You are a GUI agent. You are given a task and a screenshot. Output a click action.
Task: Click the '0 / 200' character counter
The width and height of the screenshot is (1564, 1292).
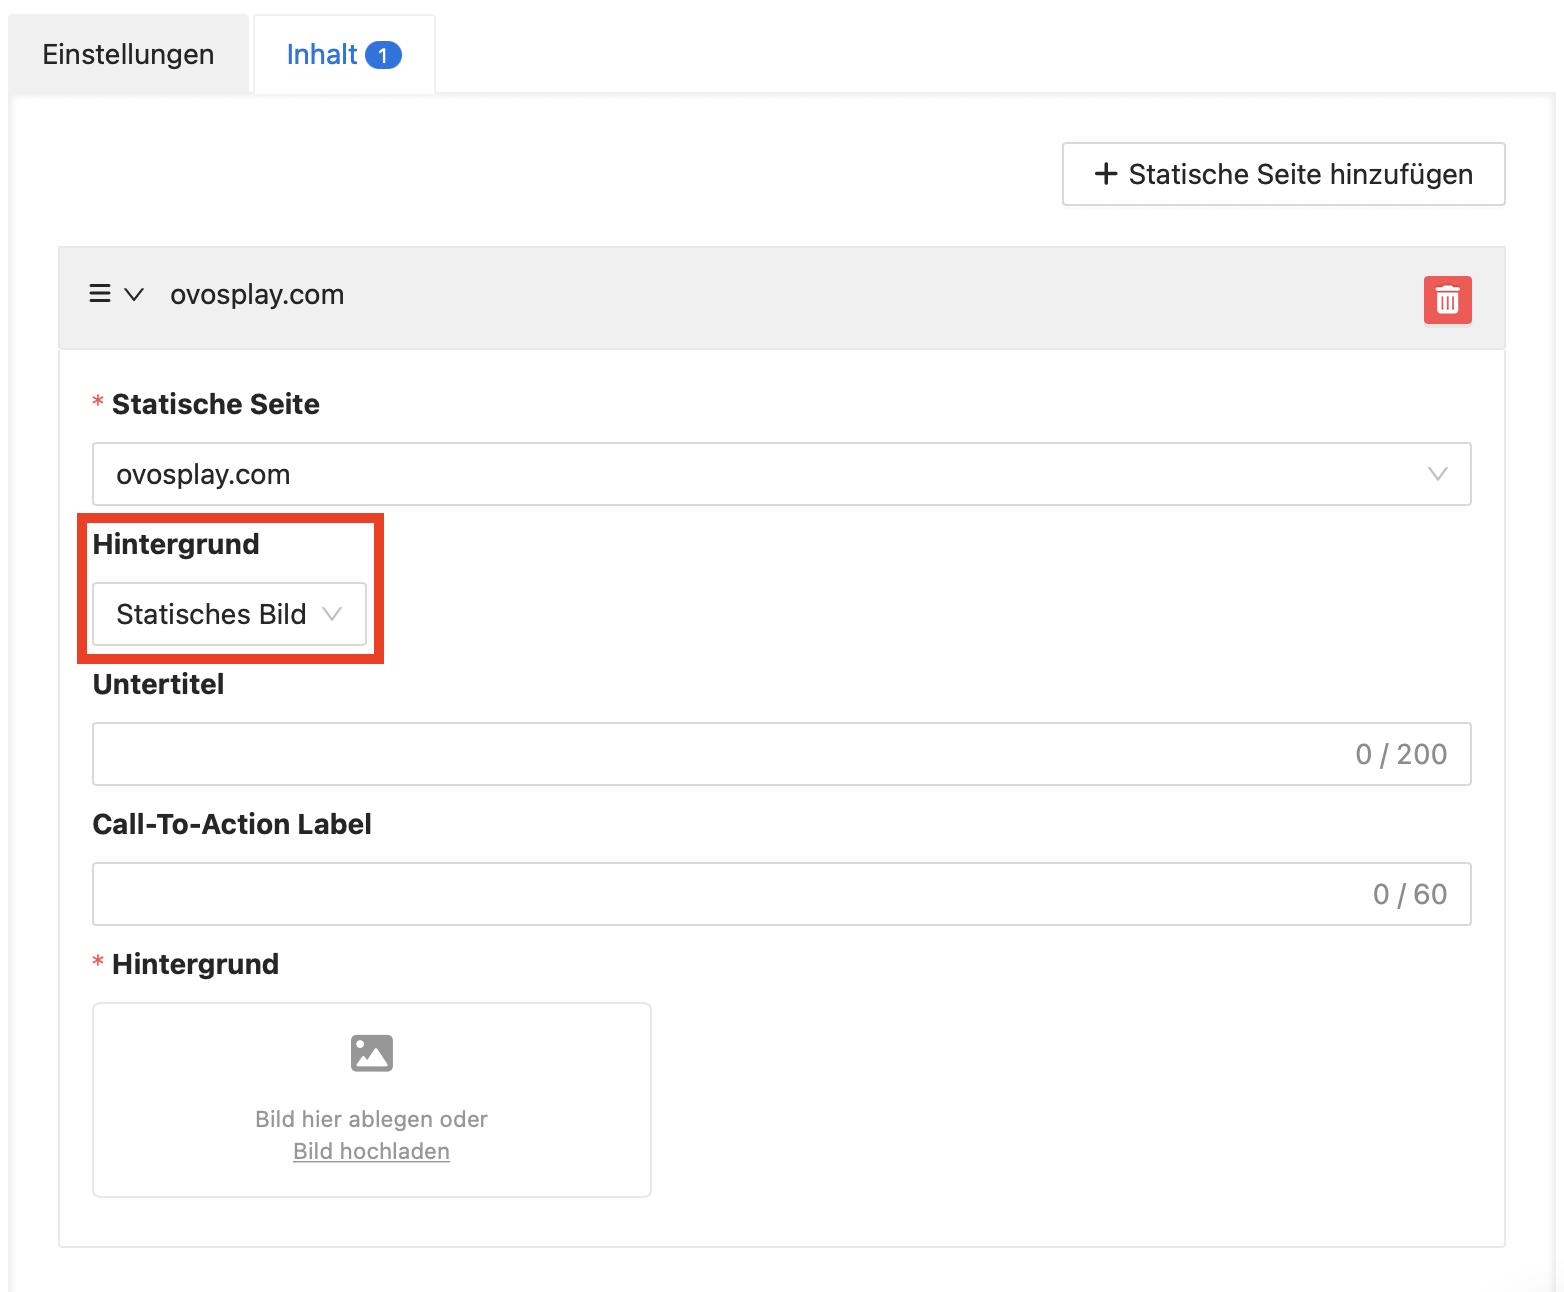[1401, 754]
